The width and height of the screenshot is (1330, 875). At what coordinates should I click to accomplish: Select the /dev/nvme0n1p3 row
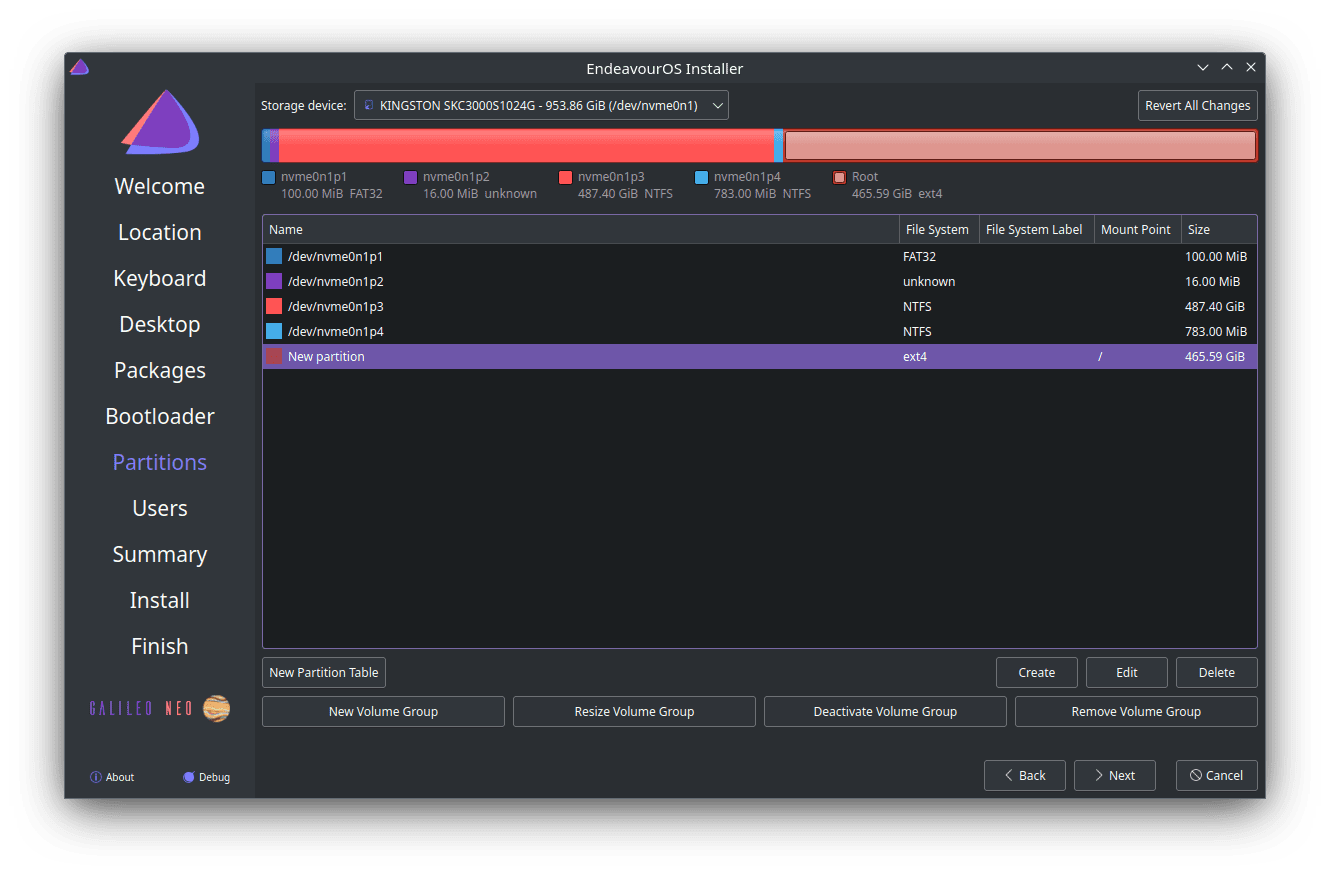[760, 306]
